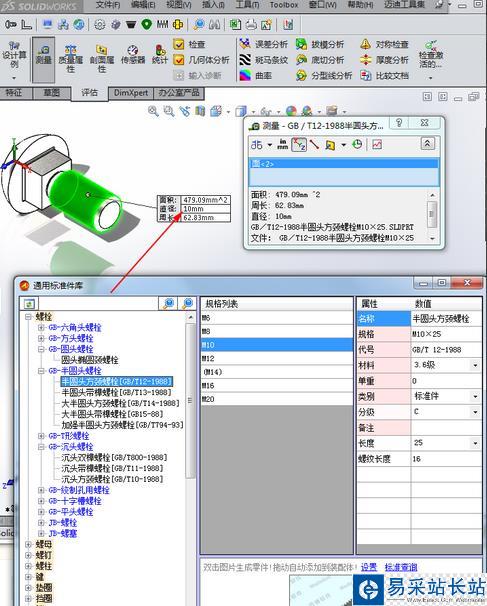Run 对称检查 symmetry check
This screenshot has width=487, height=606.
pyautogui.click(x=384, y=44)
